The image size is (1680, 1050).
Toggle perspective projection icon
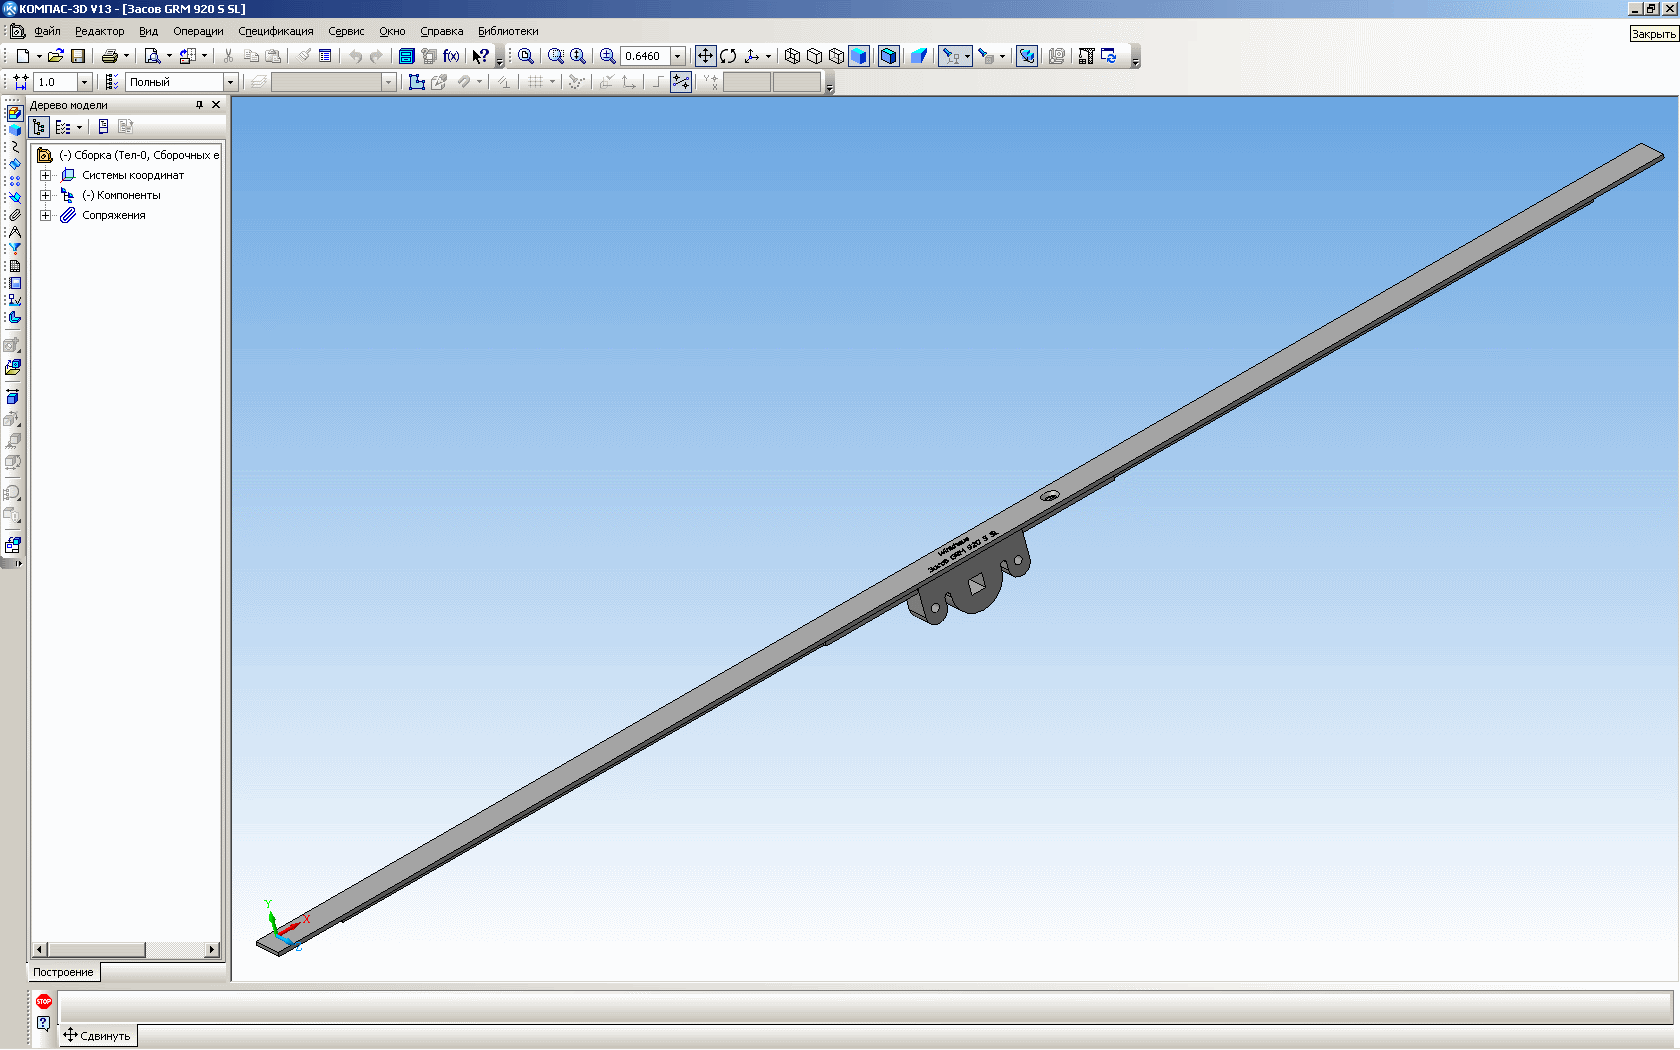[918, 56]
